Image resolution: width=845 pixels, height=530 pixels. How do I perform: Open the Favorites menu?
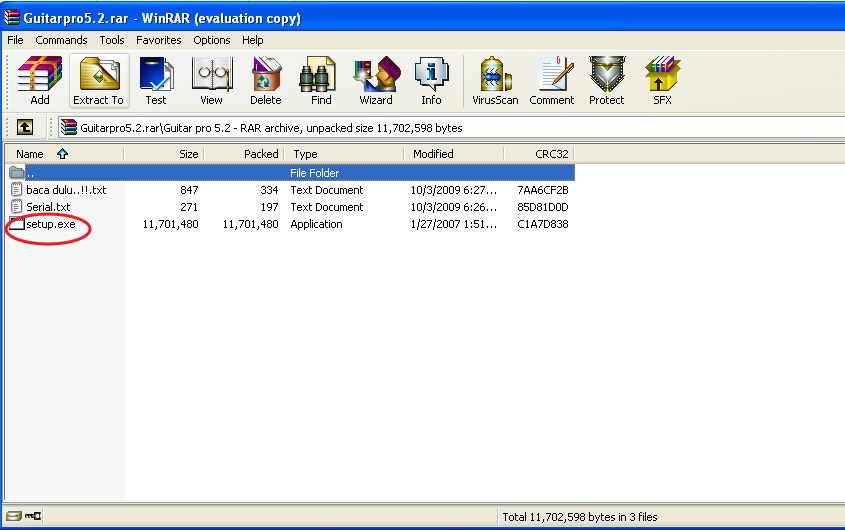click(158, 40)
